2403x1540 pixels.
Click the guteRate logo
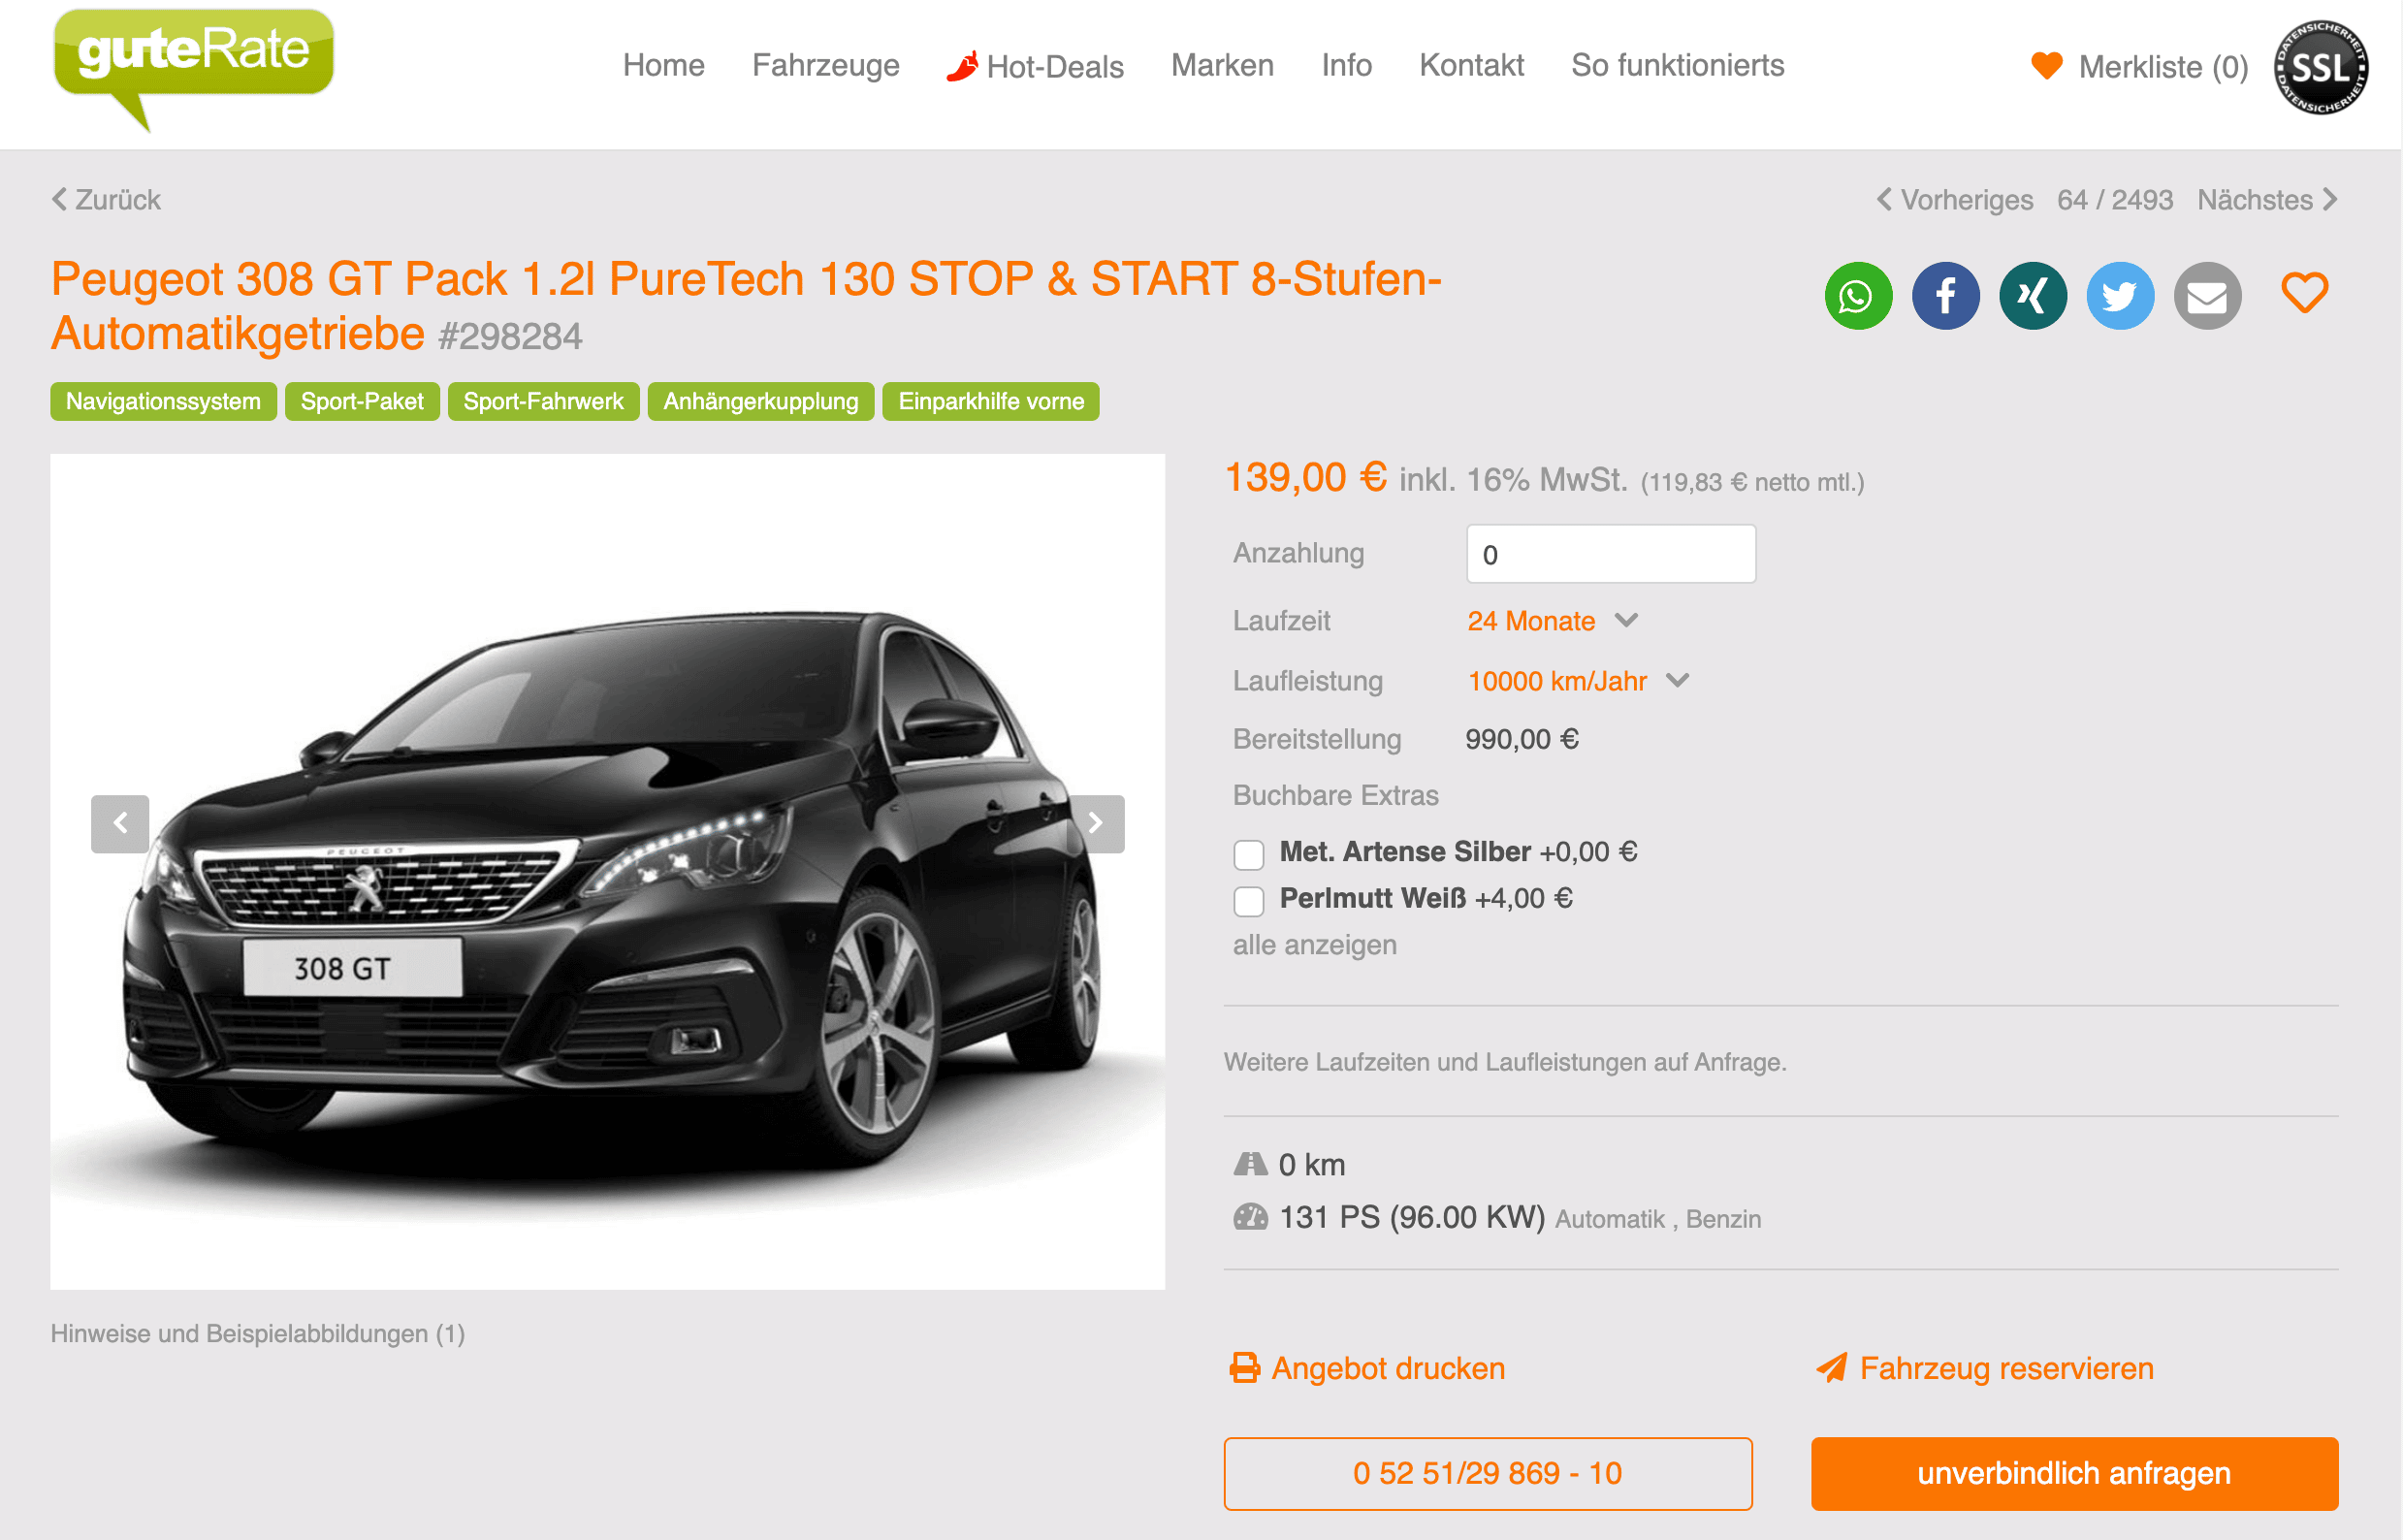pos(193,68)
